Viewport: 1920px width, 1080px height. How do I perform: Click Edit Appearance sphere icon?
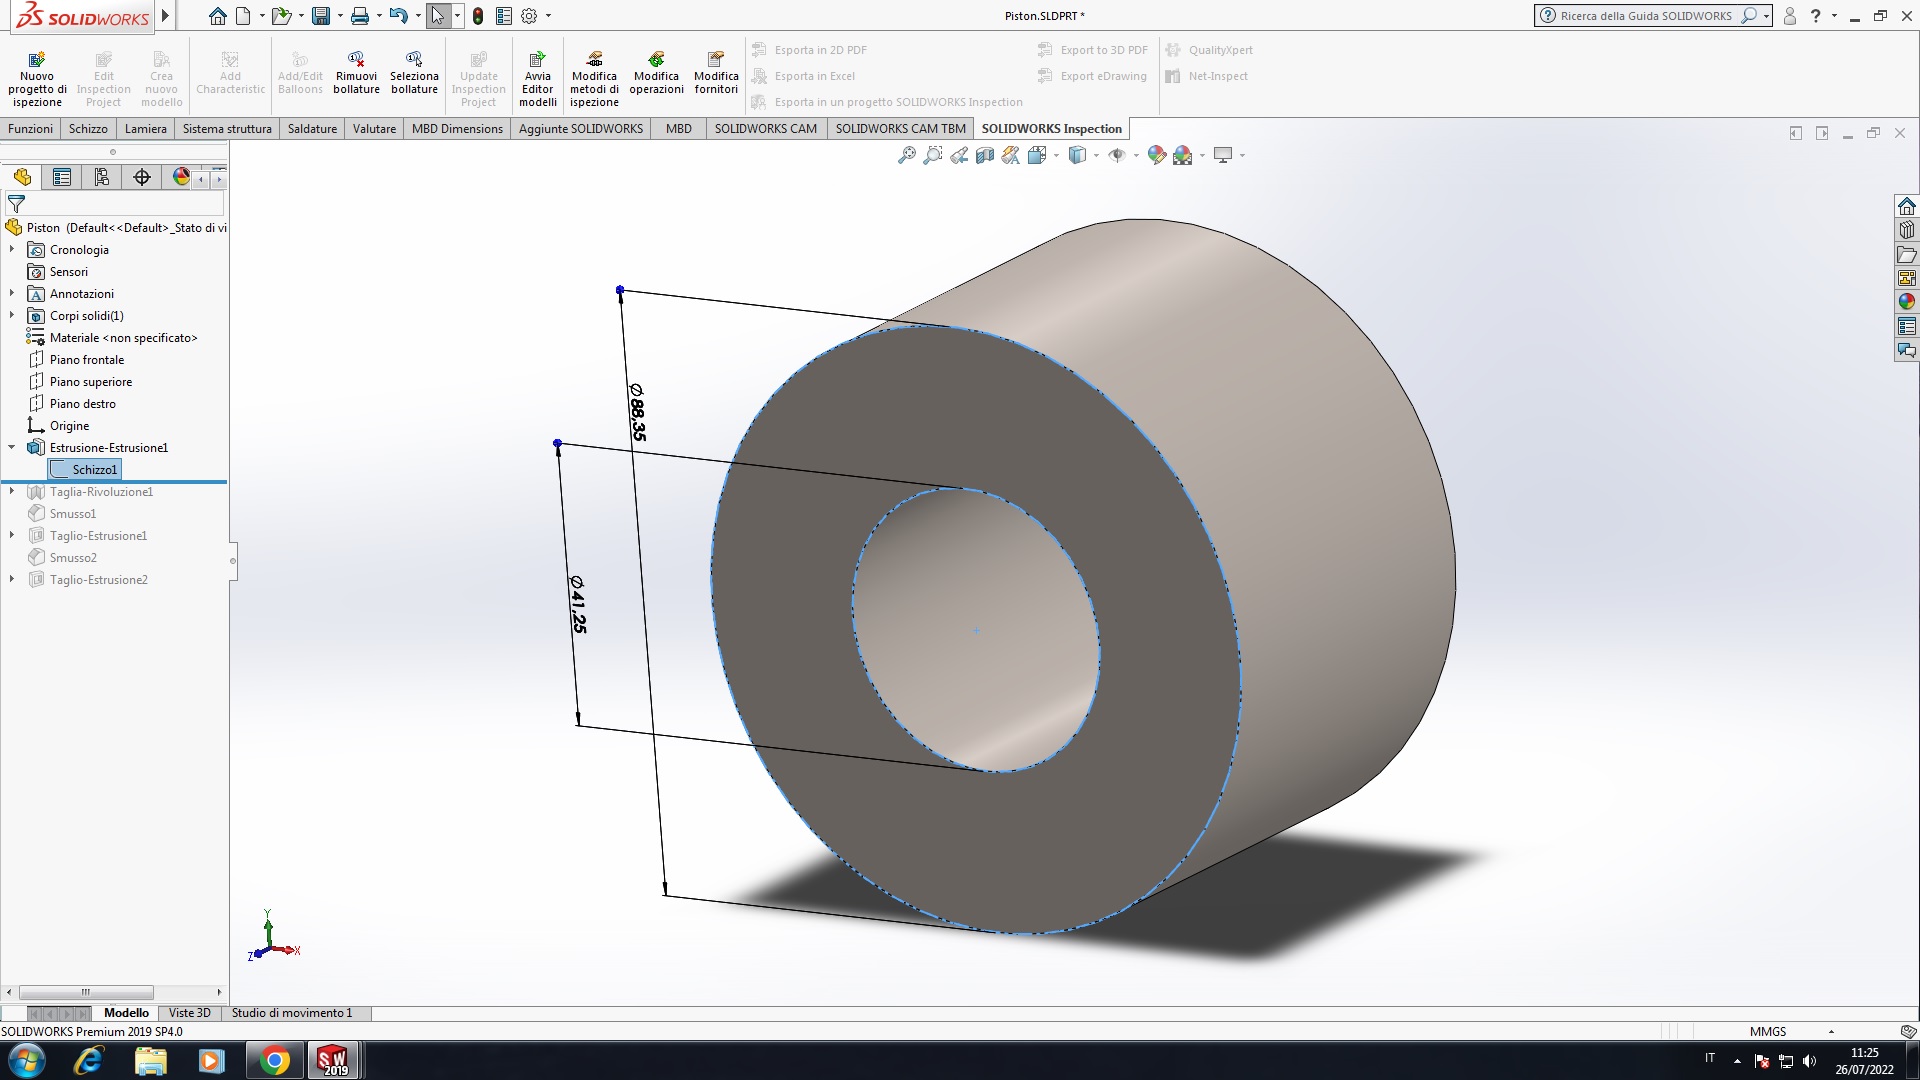click(1156, 155)
